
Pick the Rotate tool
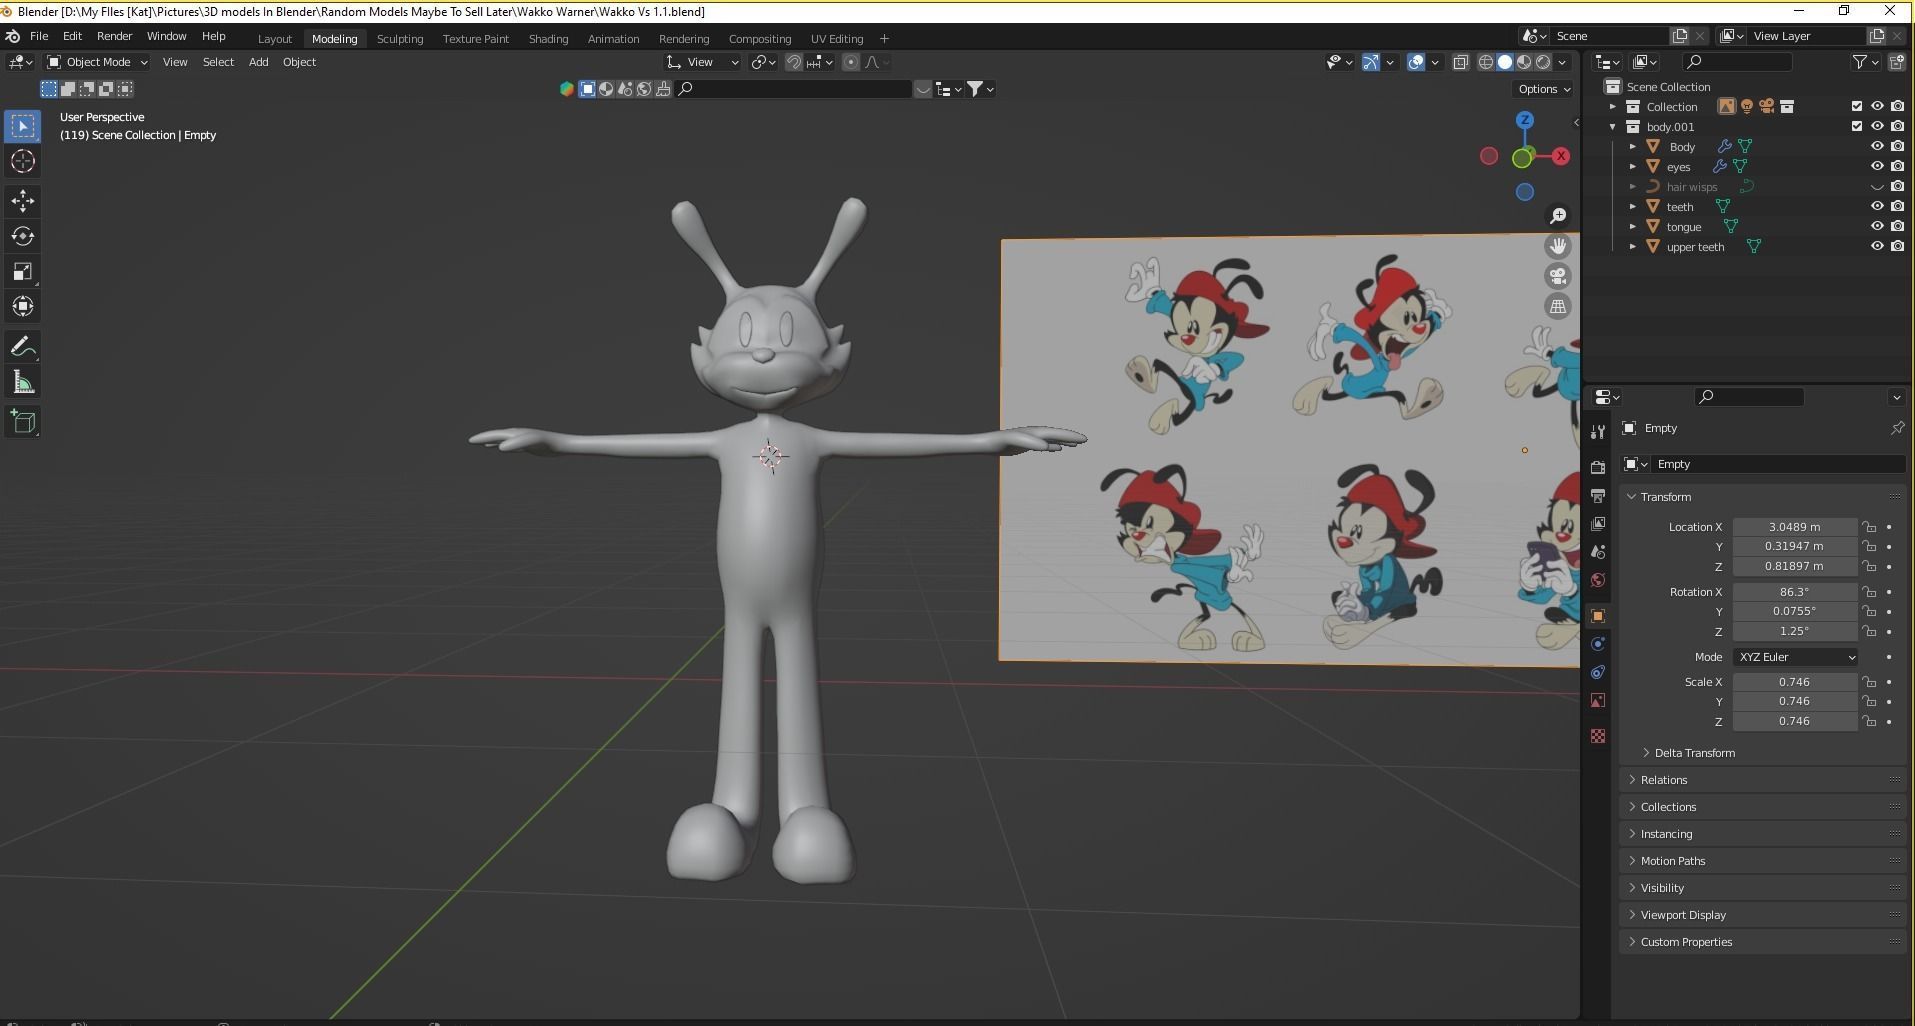click(23, 236)
